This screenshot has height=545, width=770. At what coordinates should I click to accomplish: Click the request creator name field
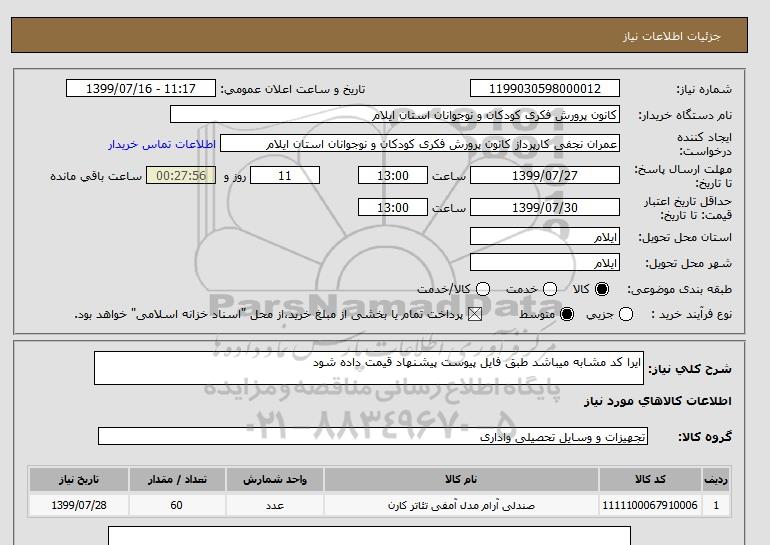(x=420, y=144)
